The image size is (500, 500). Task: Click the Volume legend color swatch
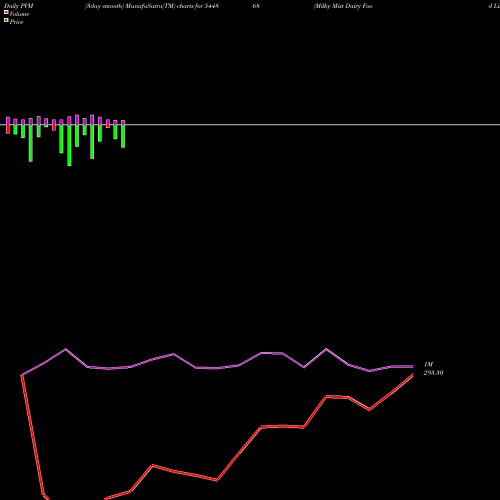click(x=6, y=12)
